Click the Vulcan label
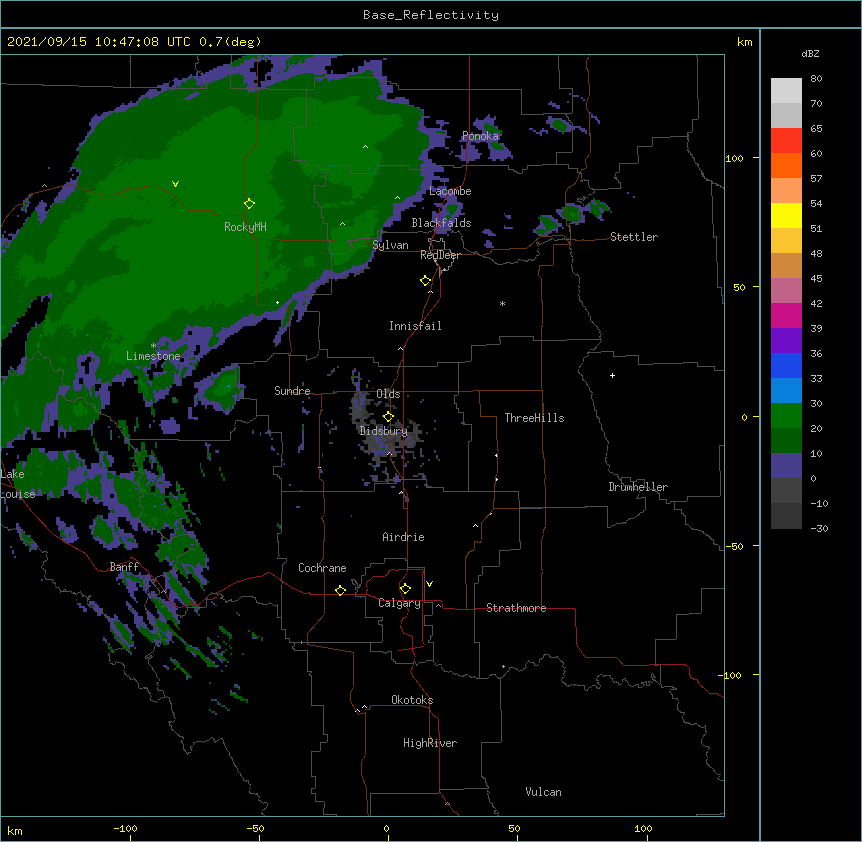 (x=543, y=792)
